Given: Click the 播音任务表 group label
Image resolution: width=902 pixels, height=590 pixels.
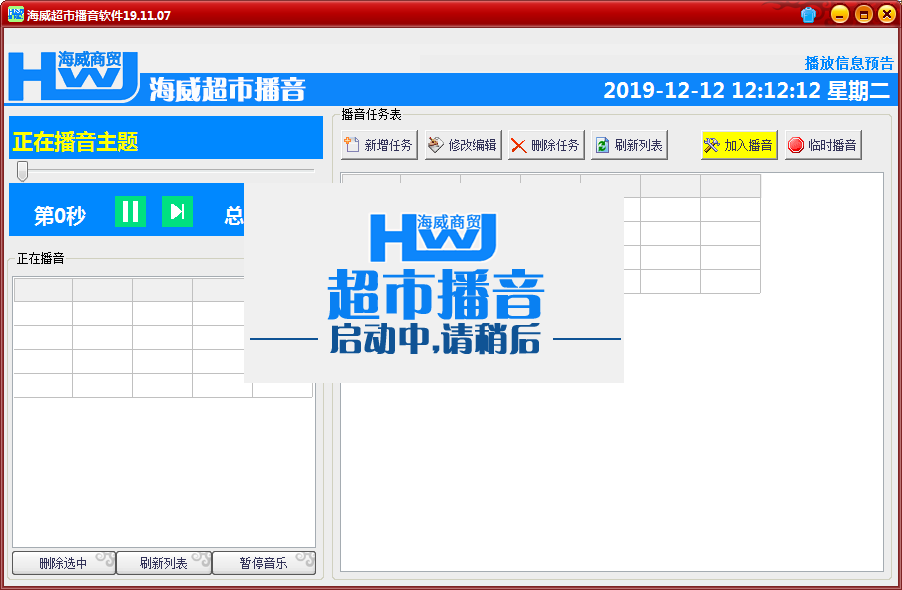Looking at the screenshot, I should click(x=371, y=114).
